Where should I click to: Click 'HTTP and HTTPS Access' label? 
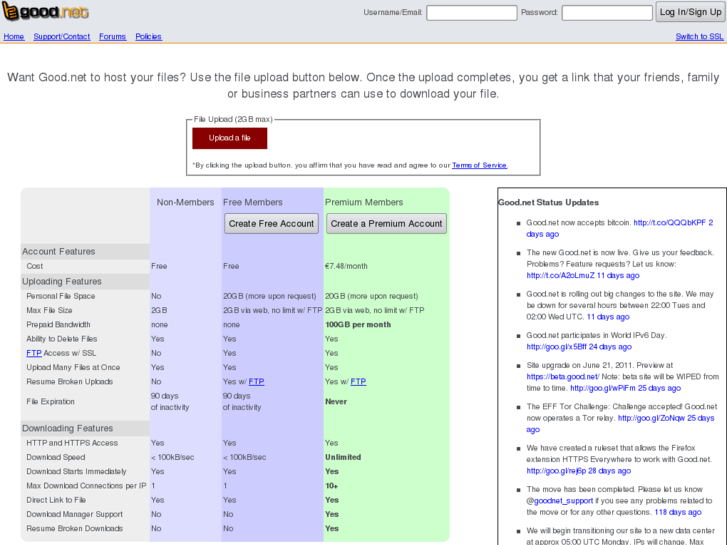point(72,443)
